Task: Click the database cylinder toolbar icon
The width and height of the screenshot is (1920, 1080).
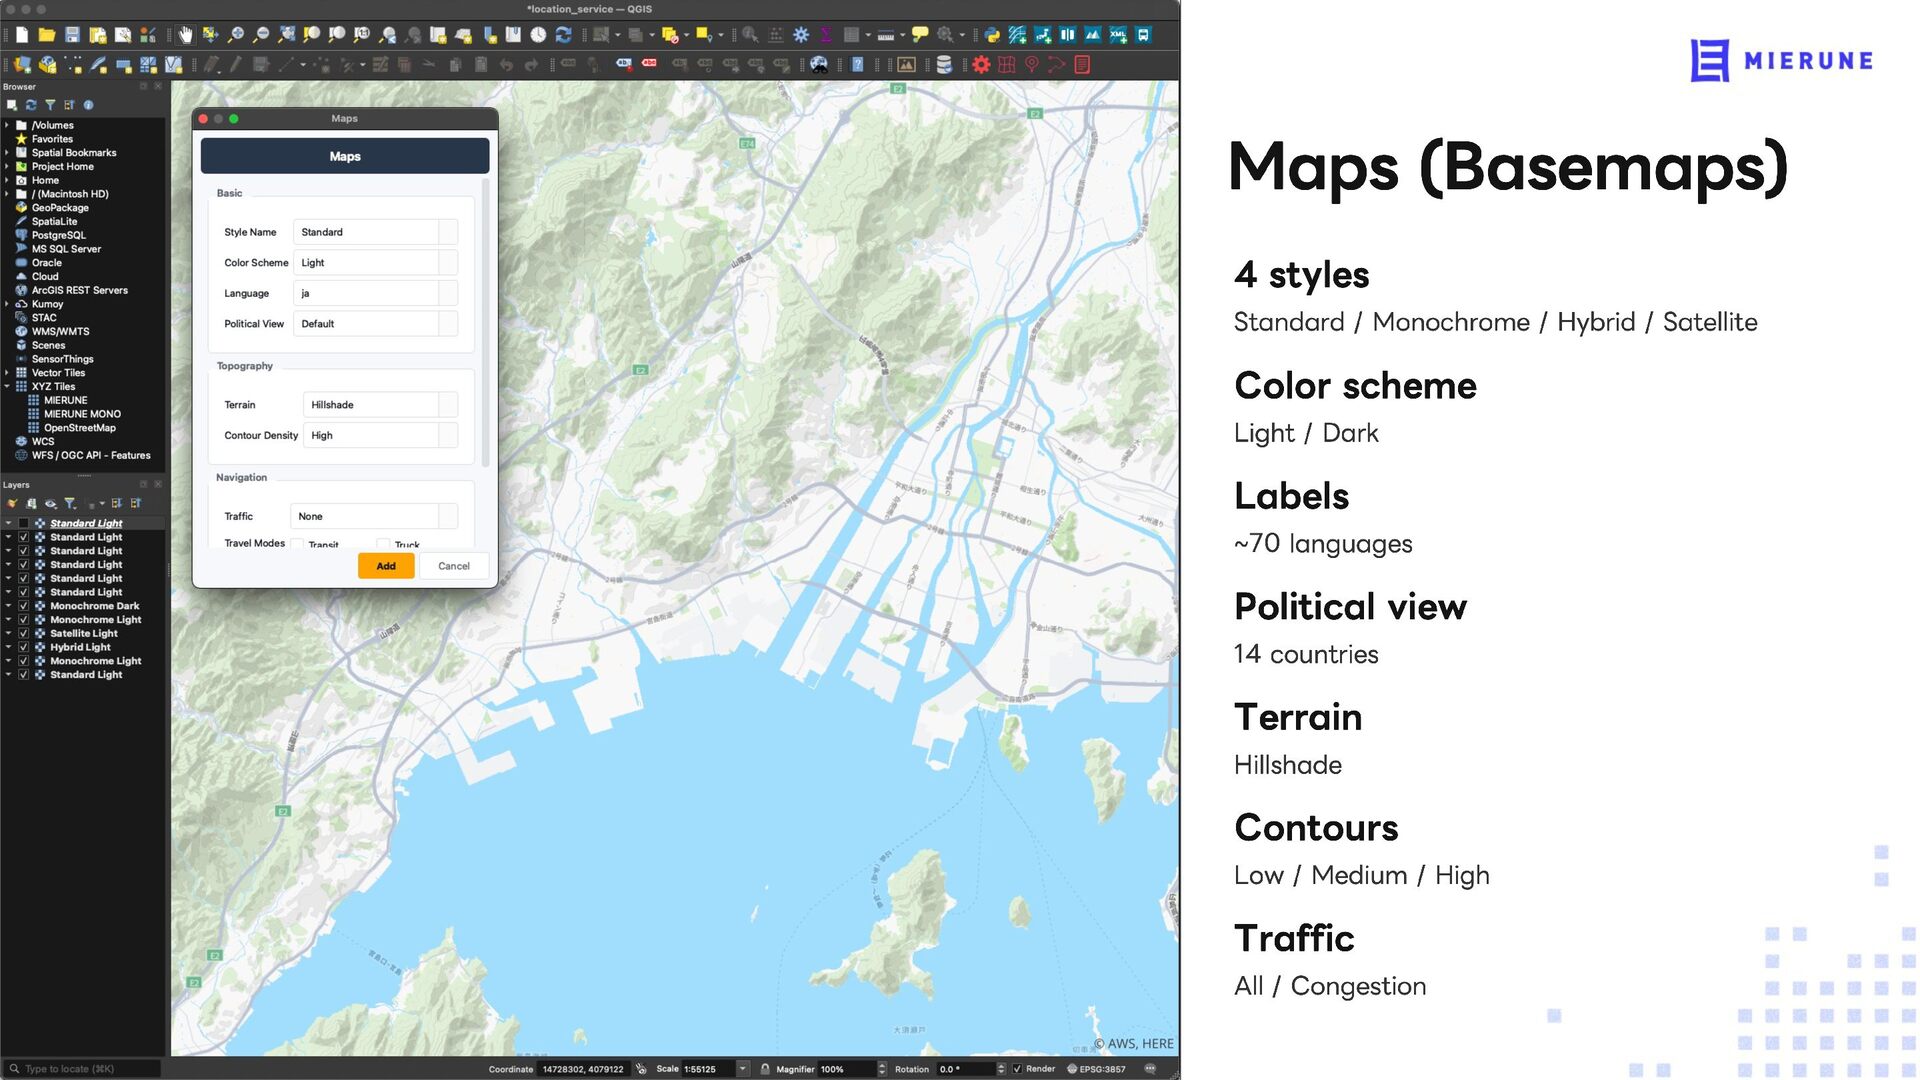Action: tap(943, 65)
